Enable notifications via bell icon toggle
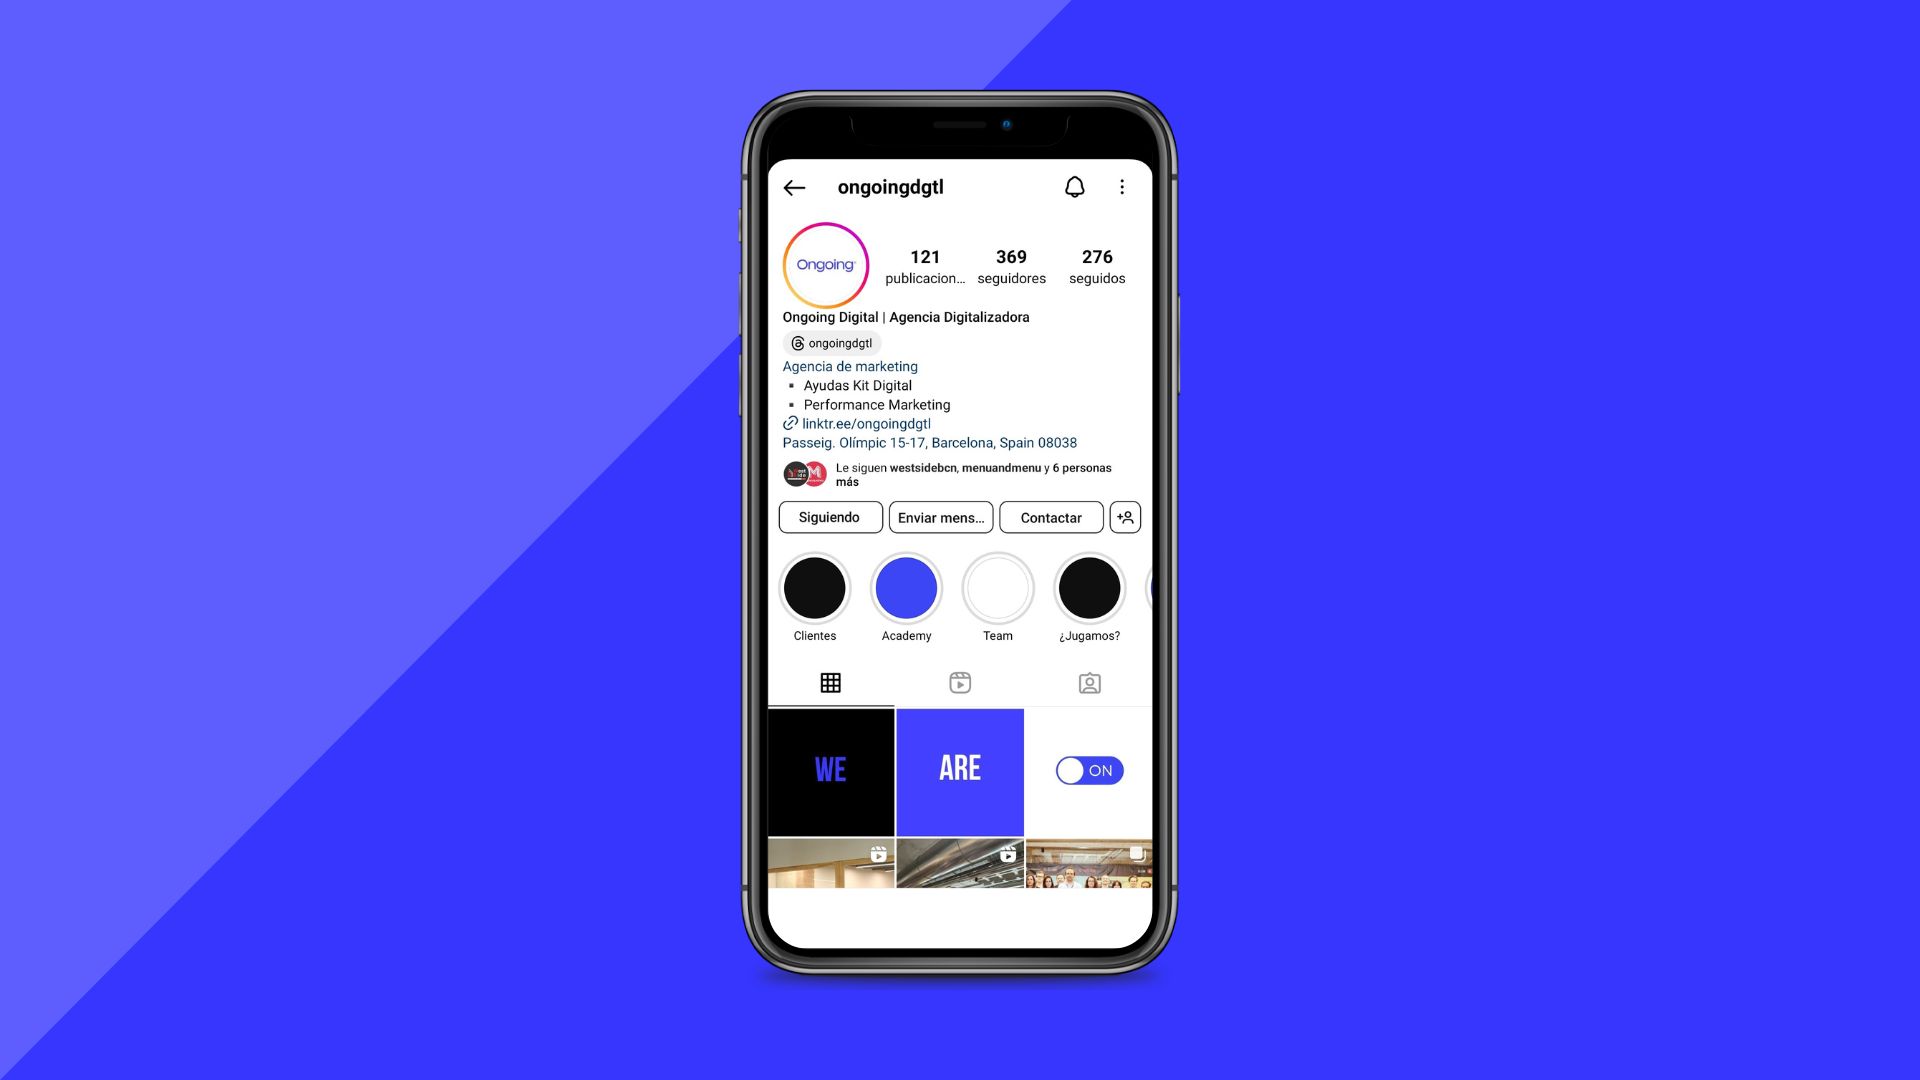Viewport: 1920px width, 1080px height. (1075, 186)
